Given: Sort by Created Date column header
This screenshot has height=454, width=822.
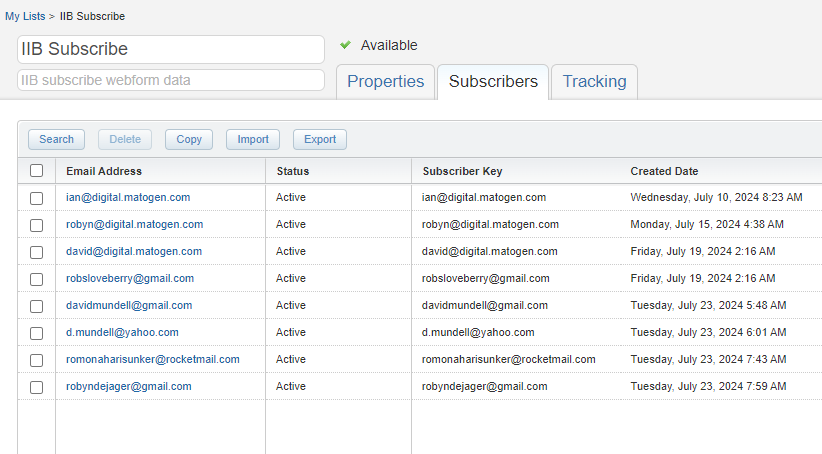Looking at the screenshot, I should coord(664,171).
